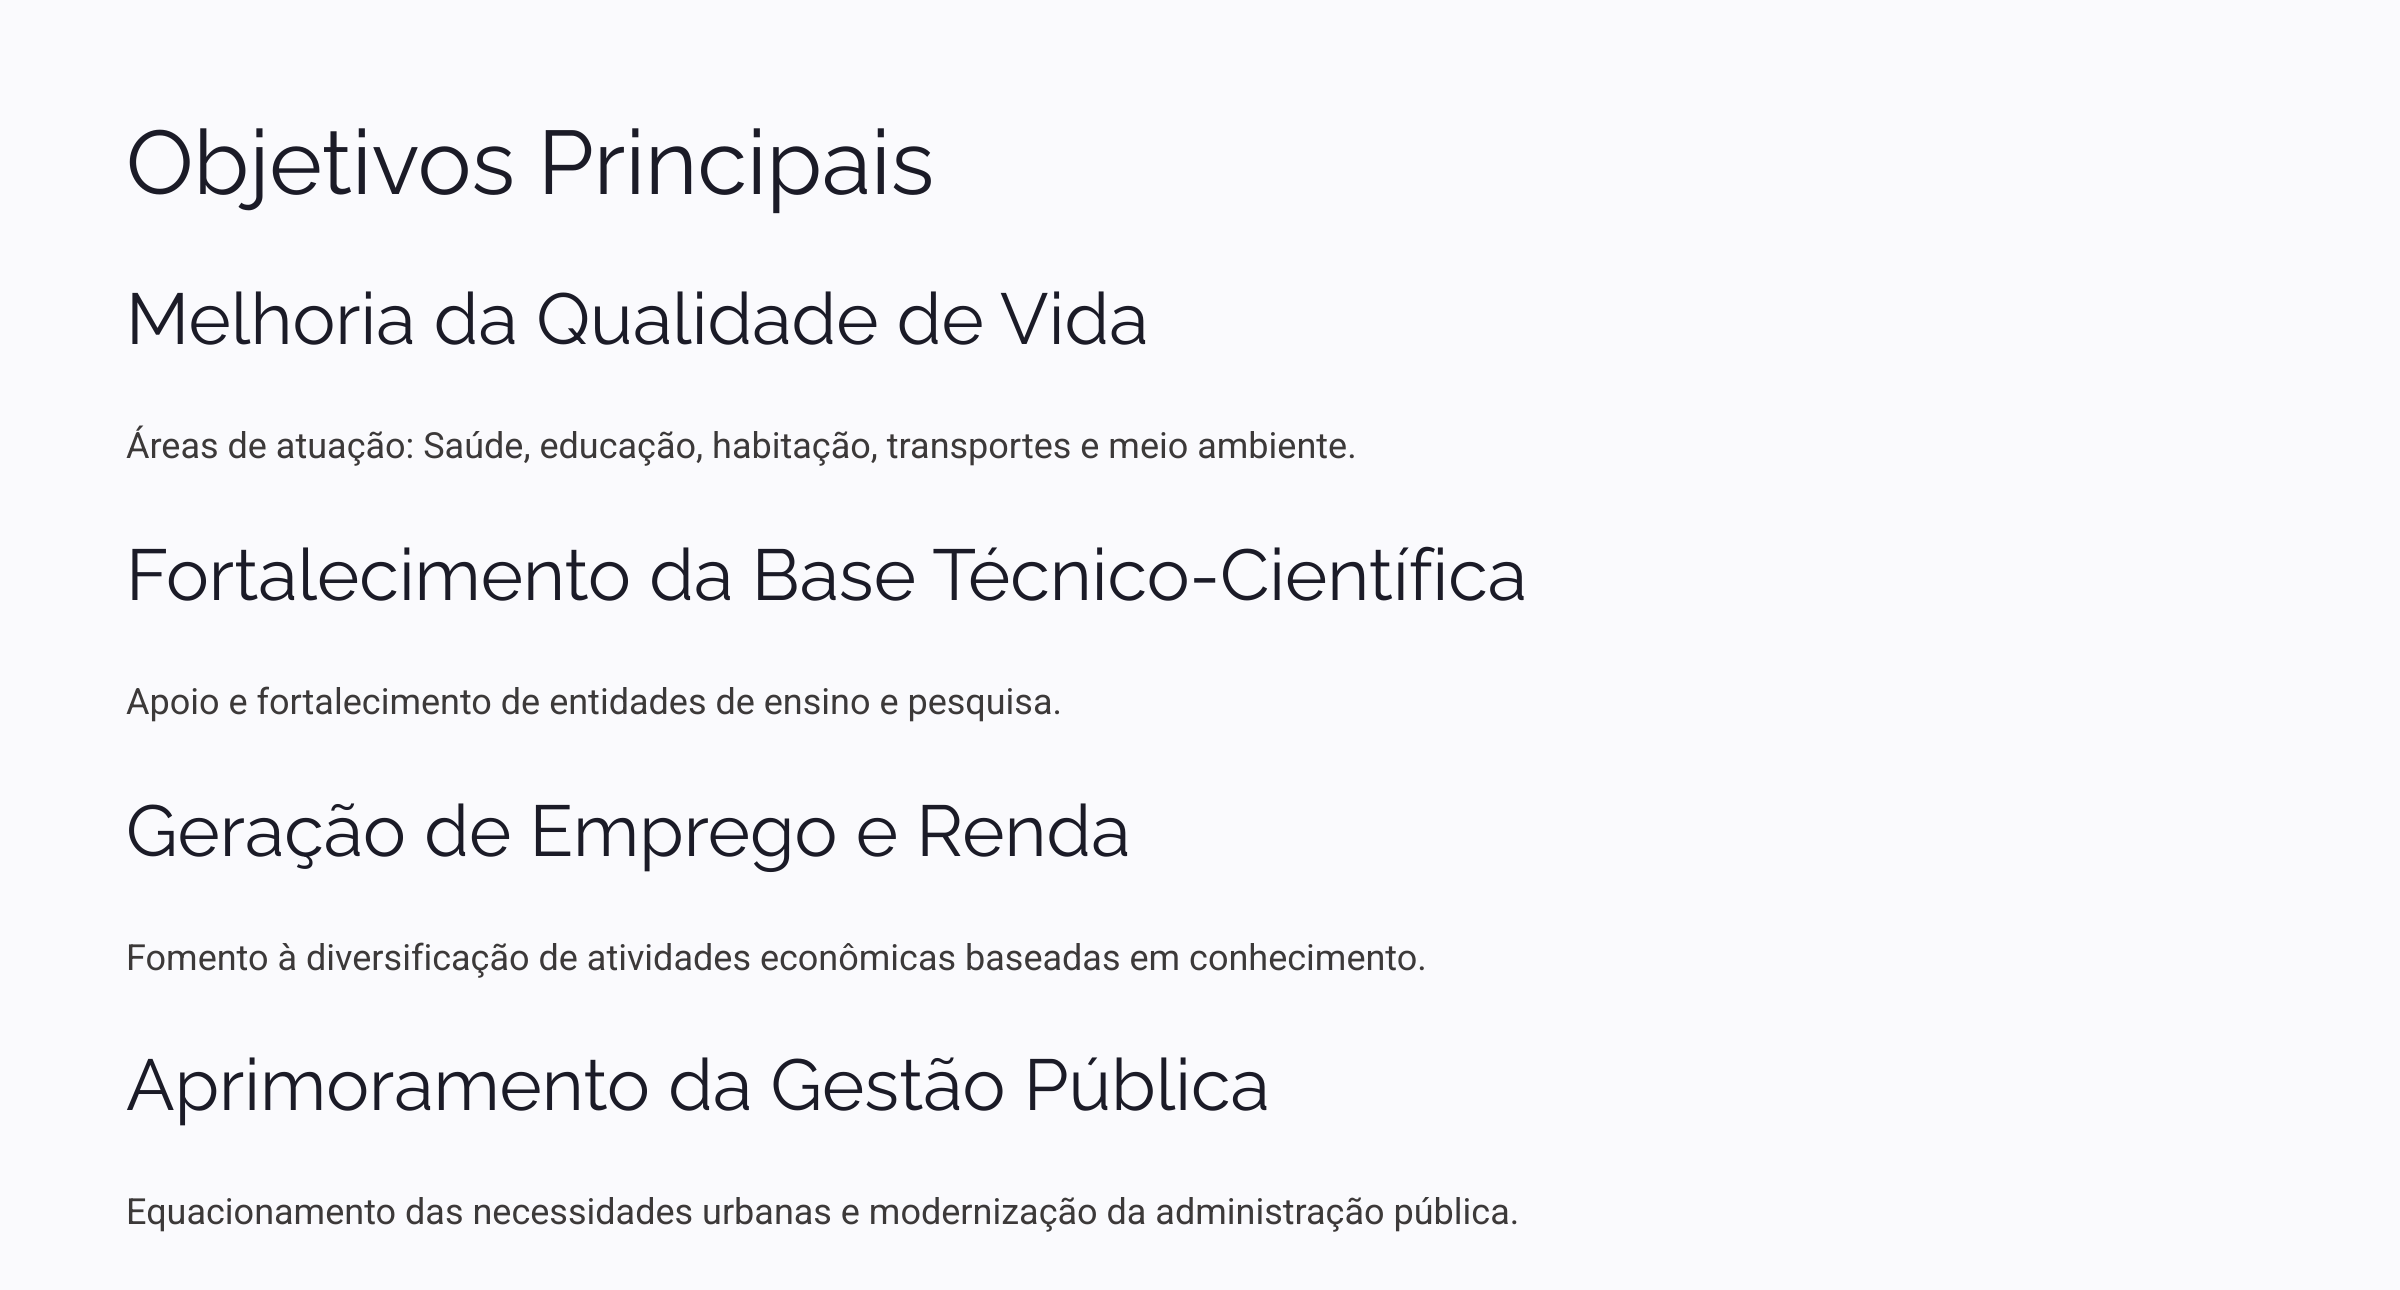2400x1290 pixels.
Task: Click the "Aprimoramento da Gestão Pública" heading
Action: (x=697, y=1086)
